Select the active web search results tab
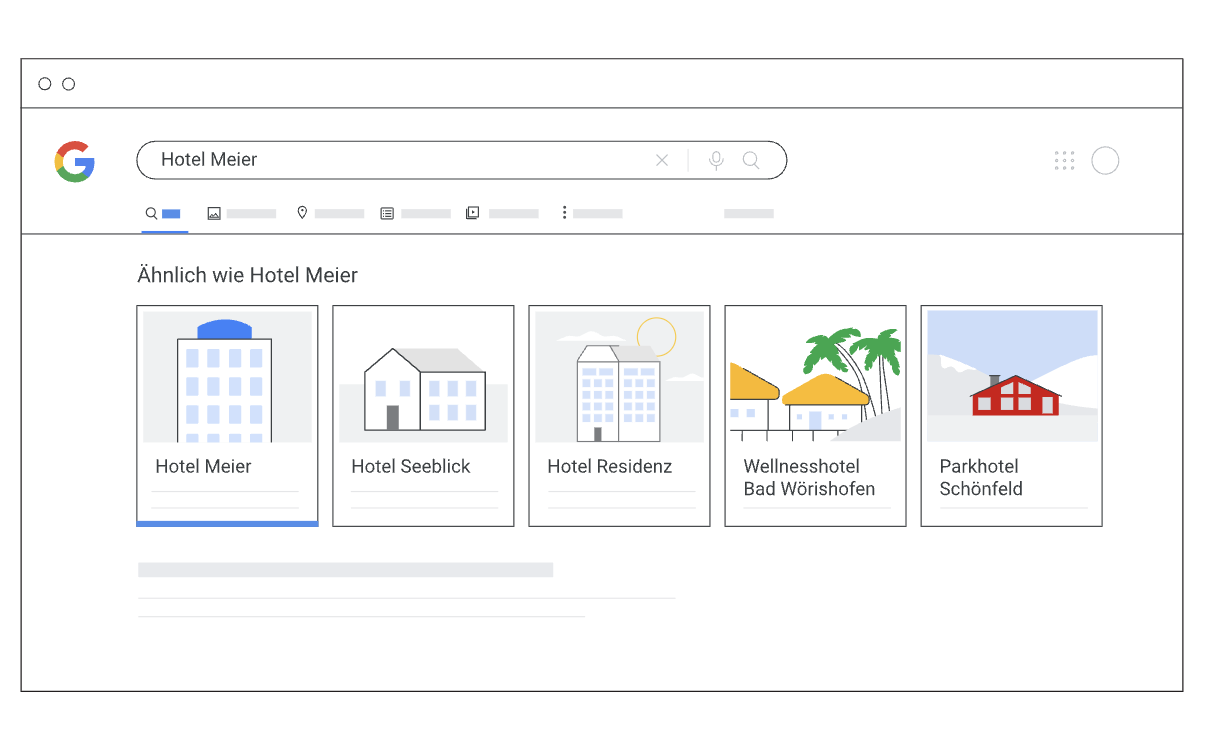 click(163, 213)
